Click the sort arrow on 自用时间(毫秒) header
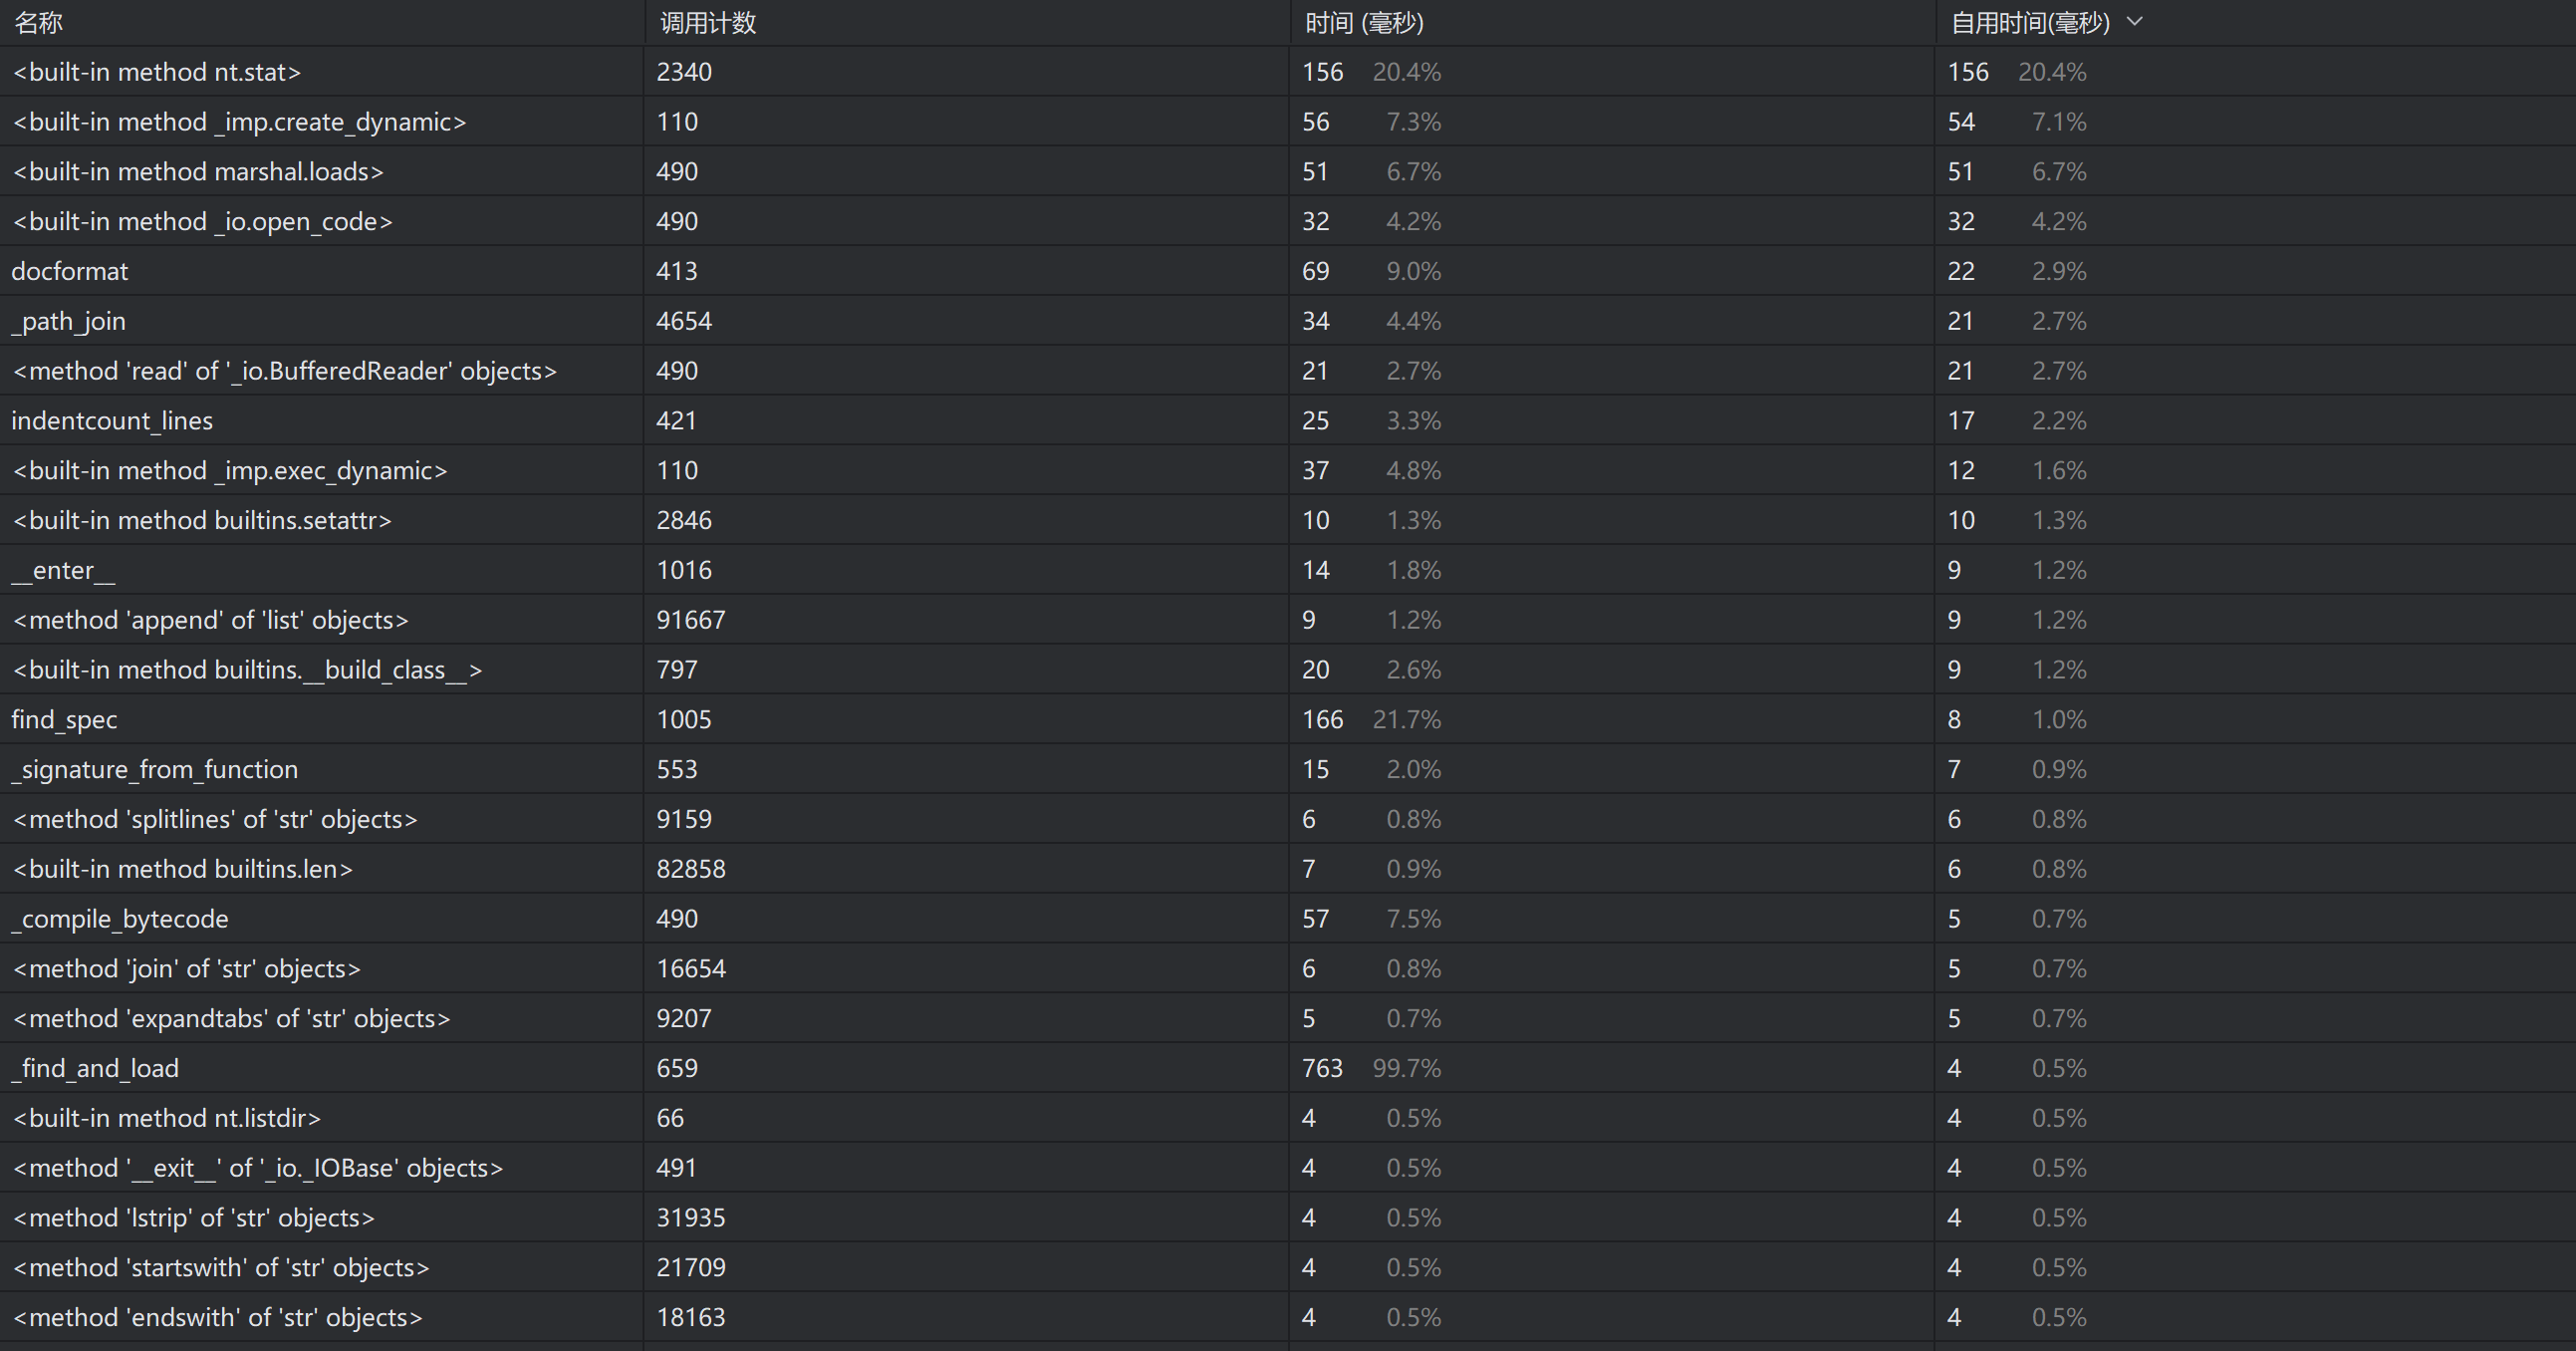The height and width of the screenshot is (1351, 2576). [2135, 22]
